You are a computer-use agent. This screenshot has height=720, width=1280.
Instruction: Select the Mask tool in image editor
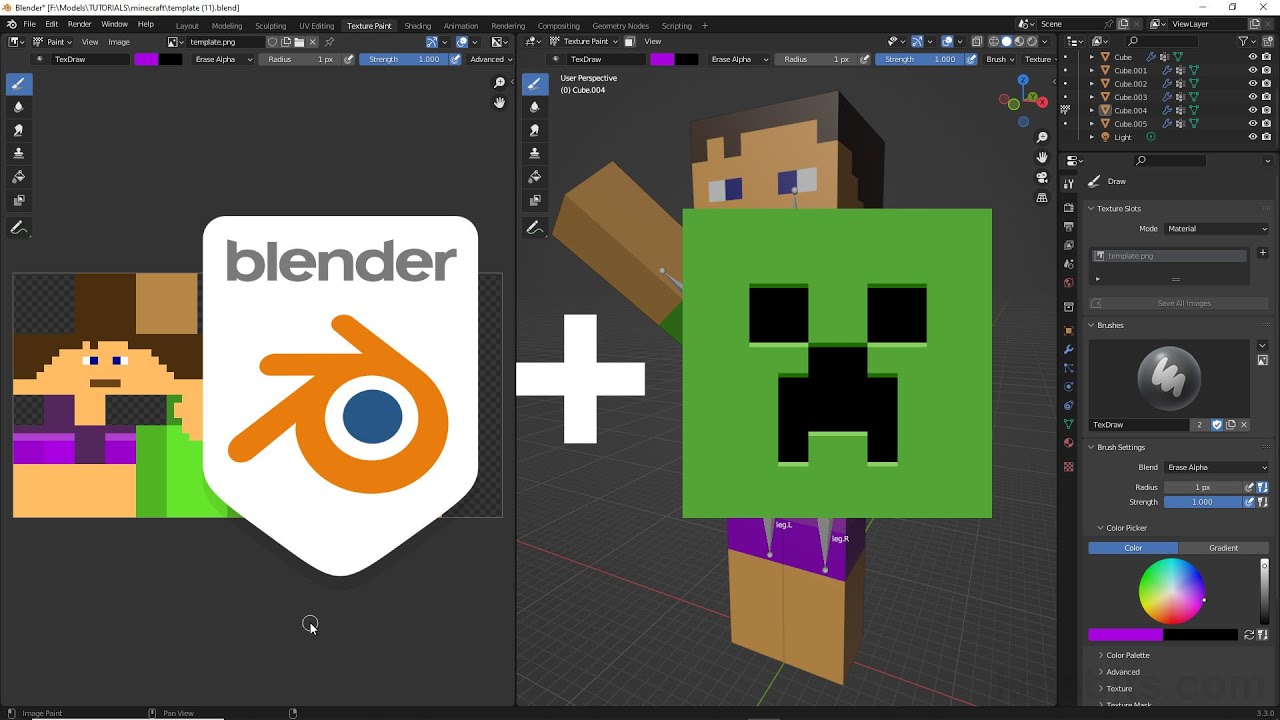coord(18,199)
